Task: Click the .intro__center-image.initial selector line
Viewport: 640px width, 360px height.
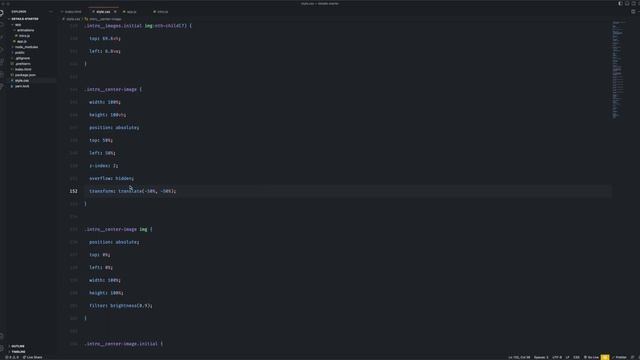Action: 124,344
